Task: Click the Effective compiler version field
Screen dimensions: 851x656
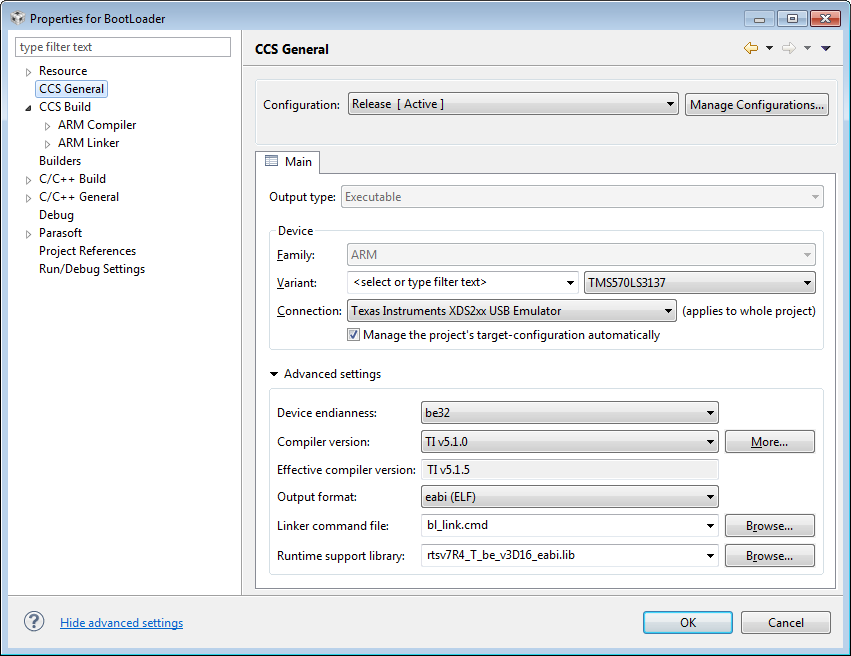Action: pos(569,469)
